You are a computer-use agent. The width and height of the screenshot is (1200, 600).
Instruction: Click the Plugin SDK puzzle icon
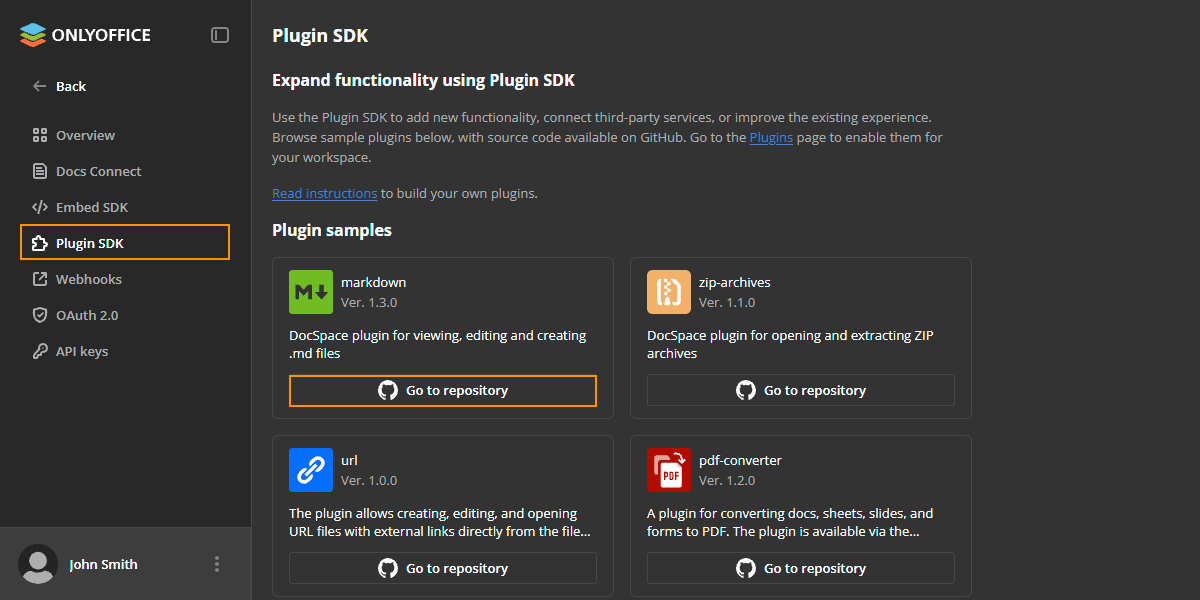click(40, 243)
